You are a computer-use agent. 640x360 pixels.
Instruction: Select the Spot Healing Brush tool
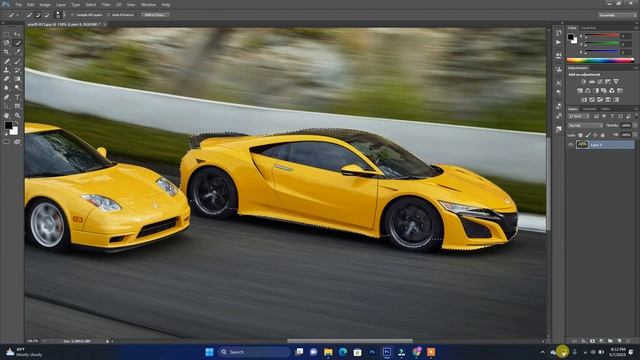(7, 61)
